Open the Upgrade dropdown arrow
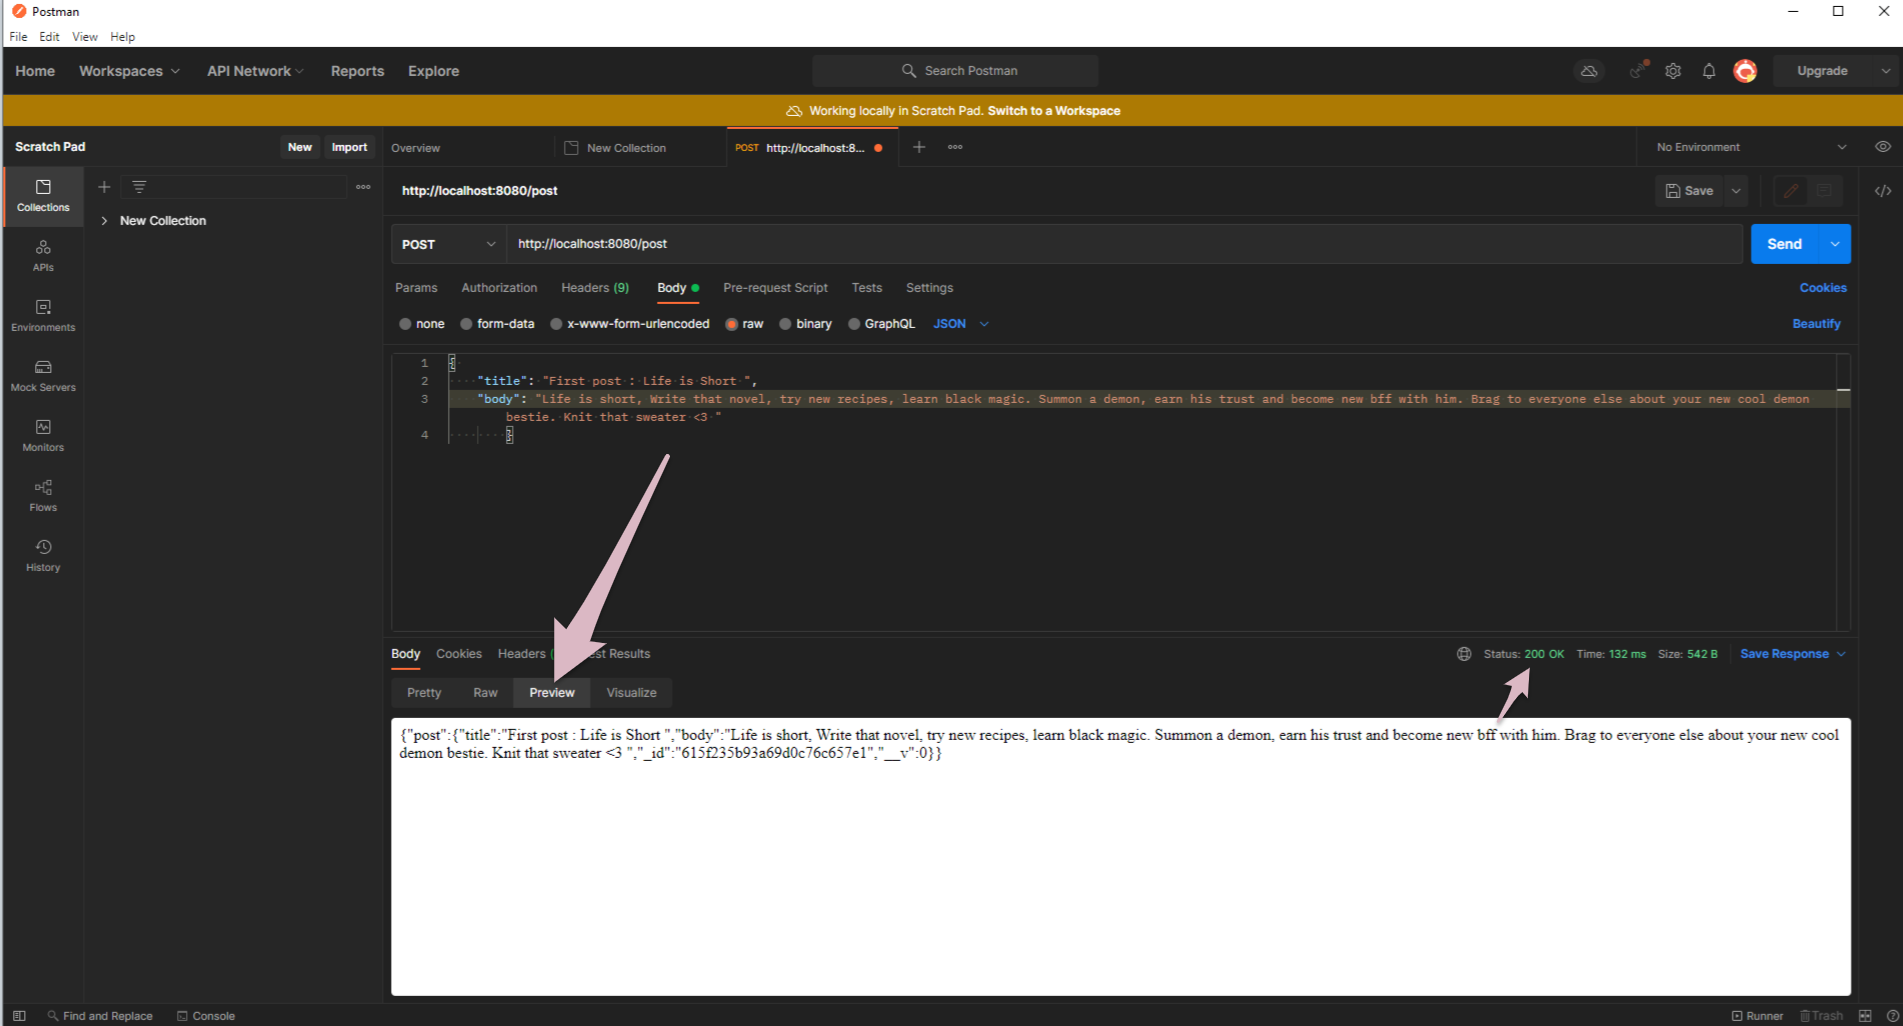This screenshot has height=1026, width=1903. coord(1886,71)
